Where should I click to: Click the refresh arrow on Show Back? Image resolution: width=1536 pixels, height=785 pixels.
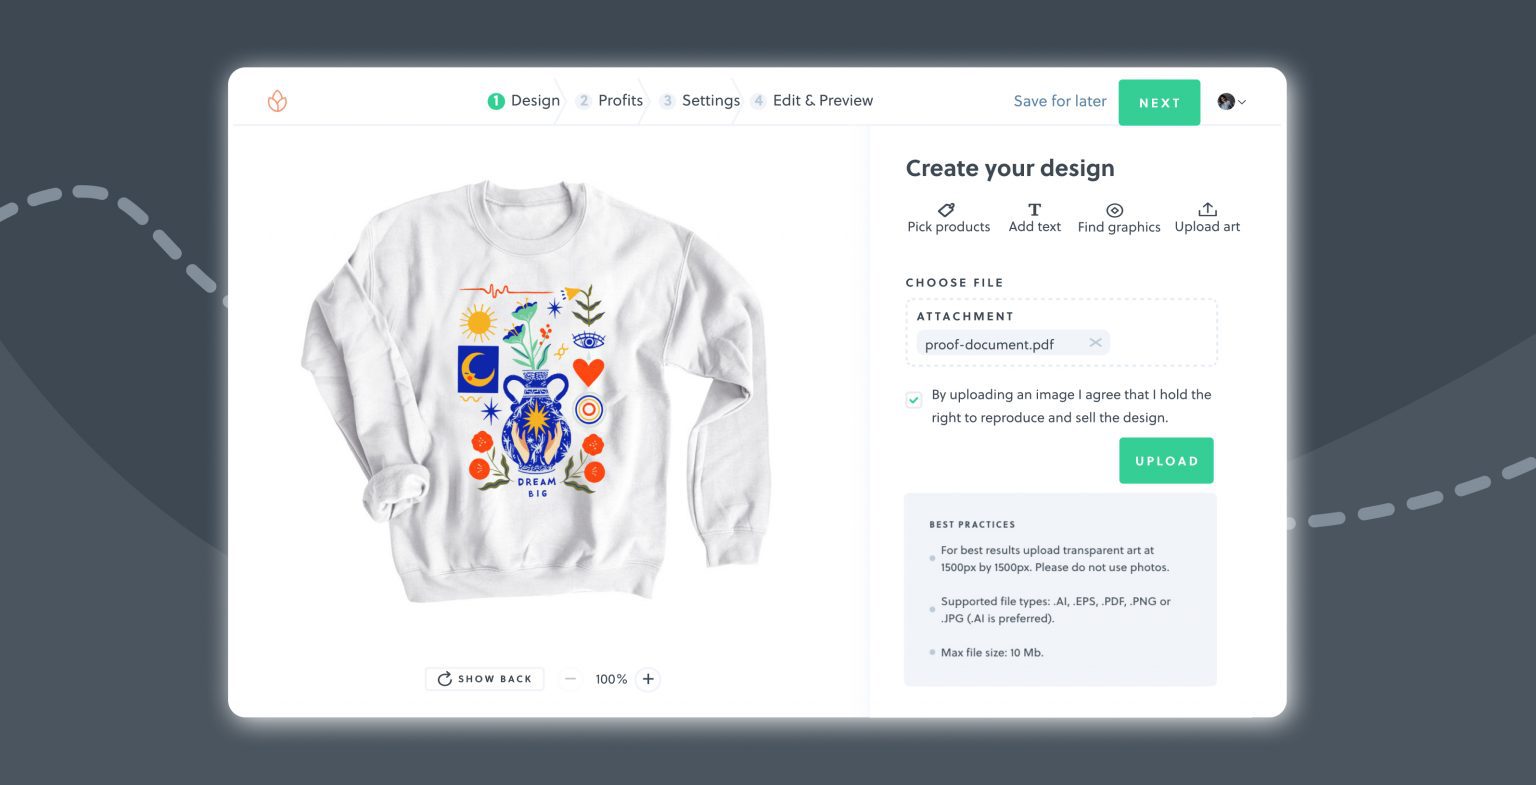coord(444,679)
